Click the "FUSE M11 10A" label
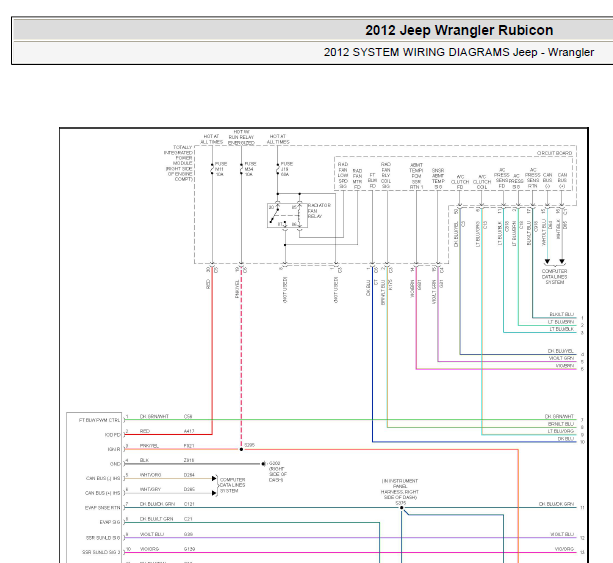The width and height of the screenshot is (613, 563). [220, 169]
